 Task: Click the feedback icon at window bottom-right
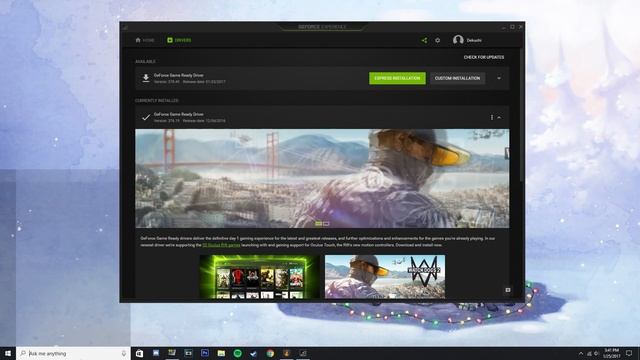(508, 290)
